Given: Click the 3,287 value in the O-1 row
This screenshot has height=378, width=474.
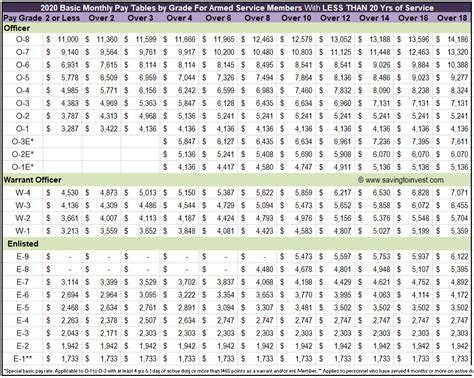Looking at the screenshot, I should 70,129.
